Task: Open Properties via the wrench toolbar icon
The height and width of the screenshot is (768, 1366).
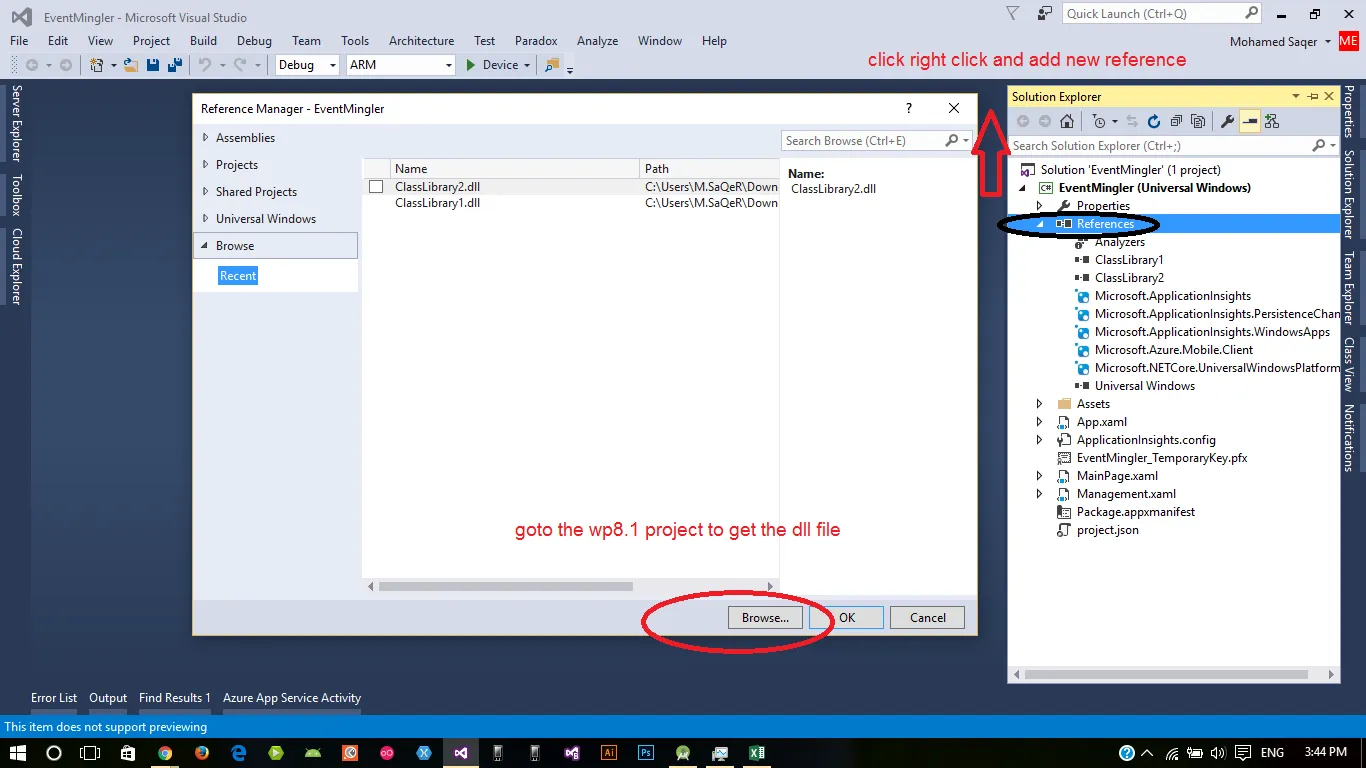Action: pos(1228,121)
